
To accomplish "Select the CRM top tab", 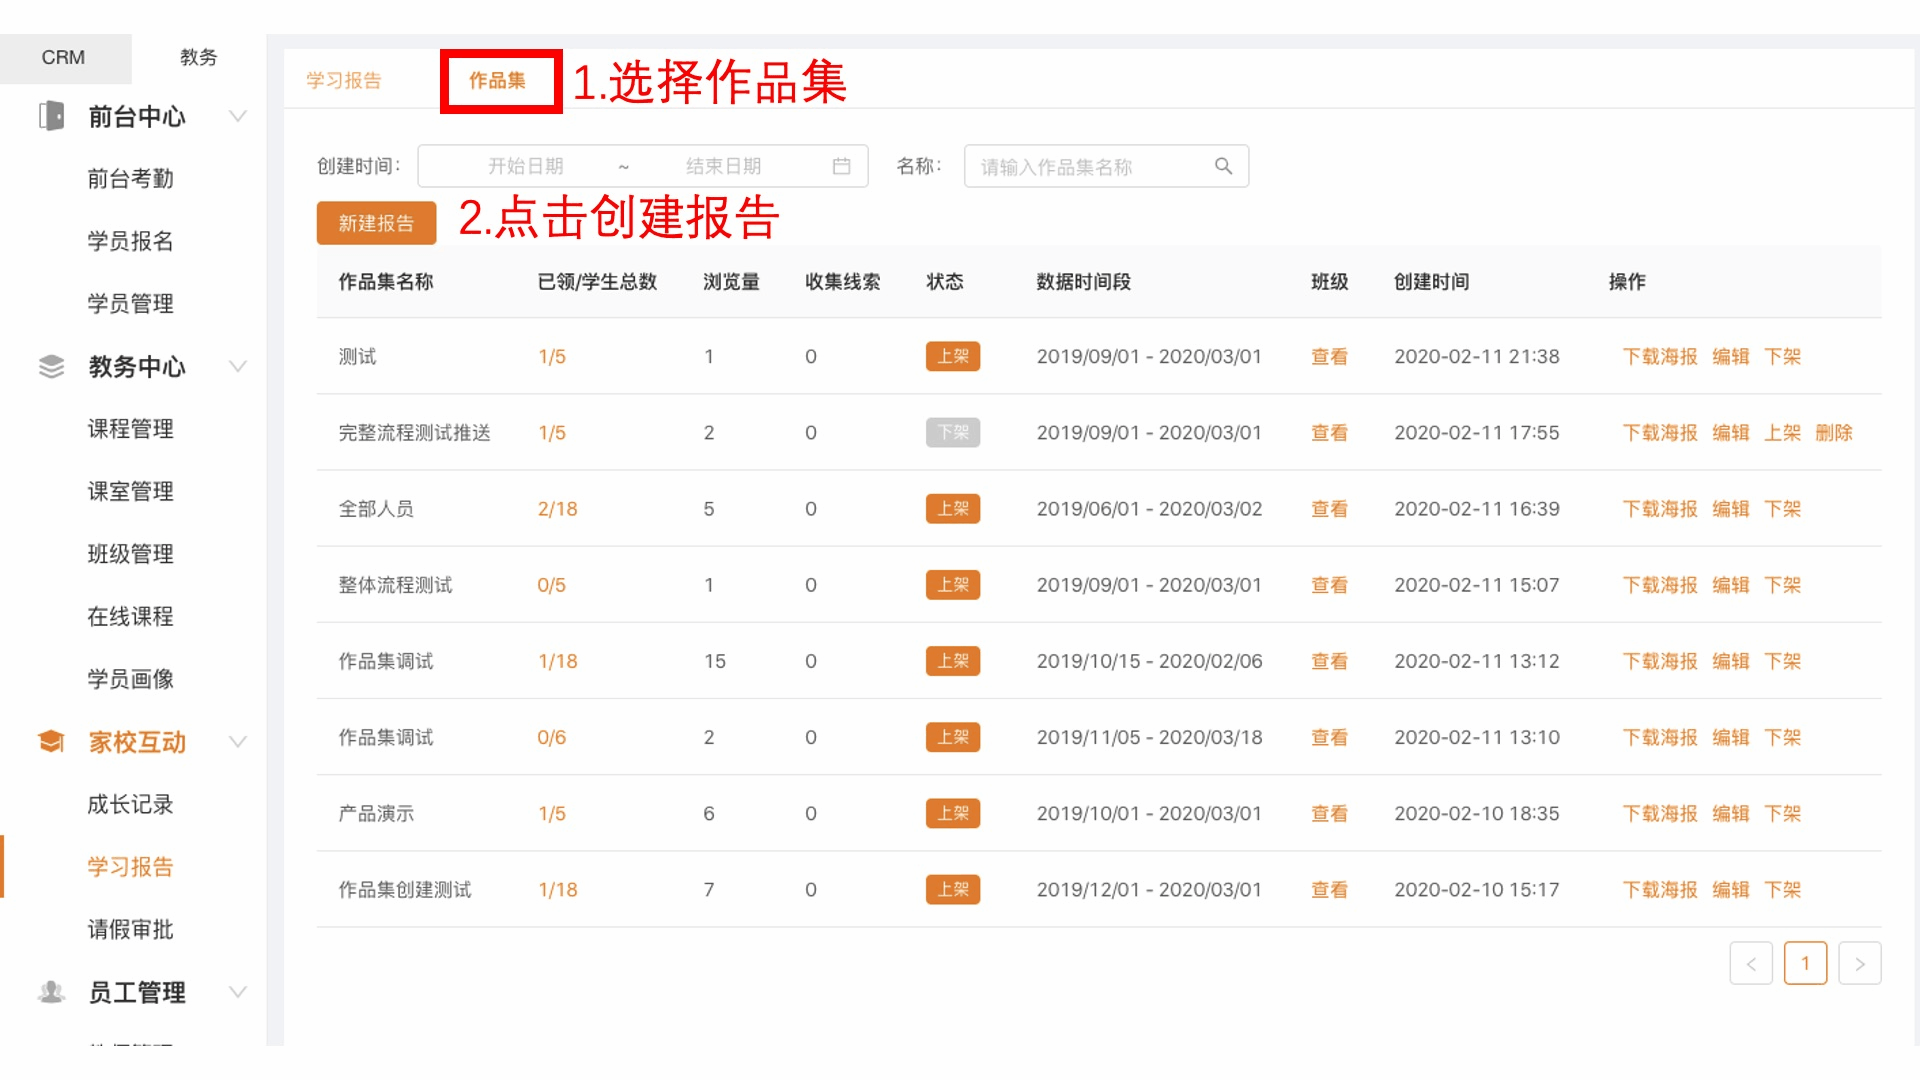I will coord(63,57).
